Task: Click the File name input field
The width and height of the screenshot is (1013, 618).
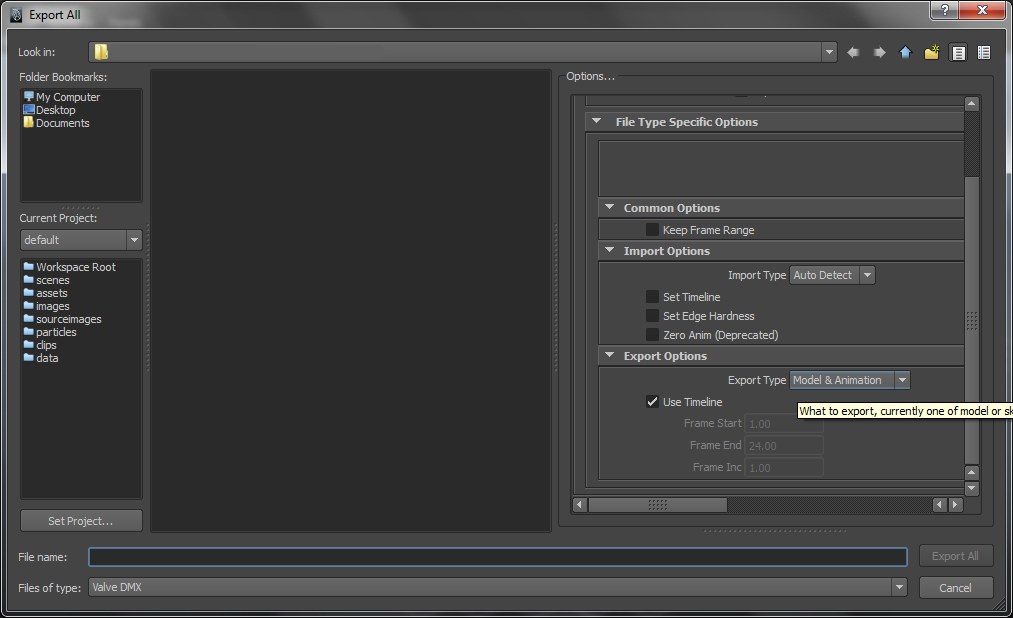Action: (497, 557)
